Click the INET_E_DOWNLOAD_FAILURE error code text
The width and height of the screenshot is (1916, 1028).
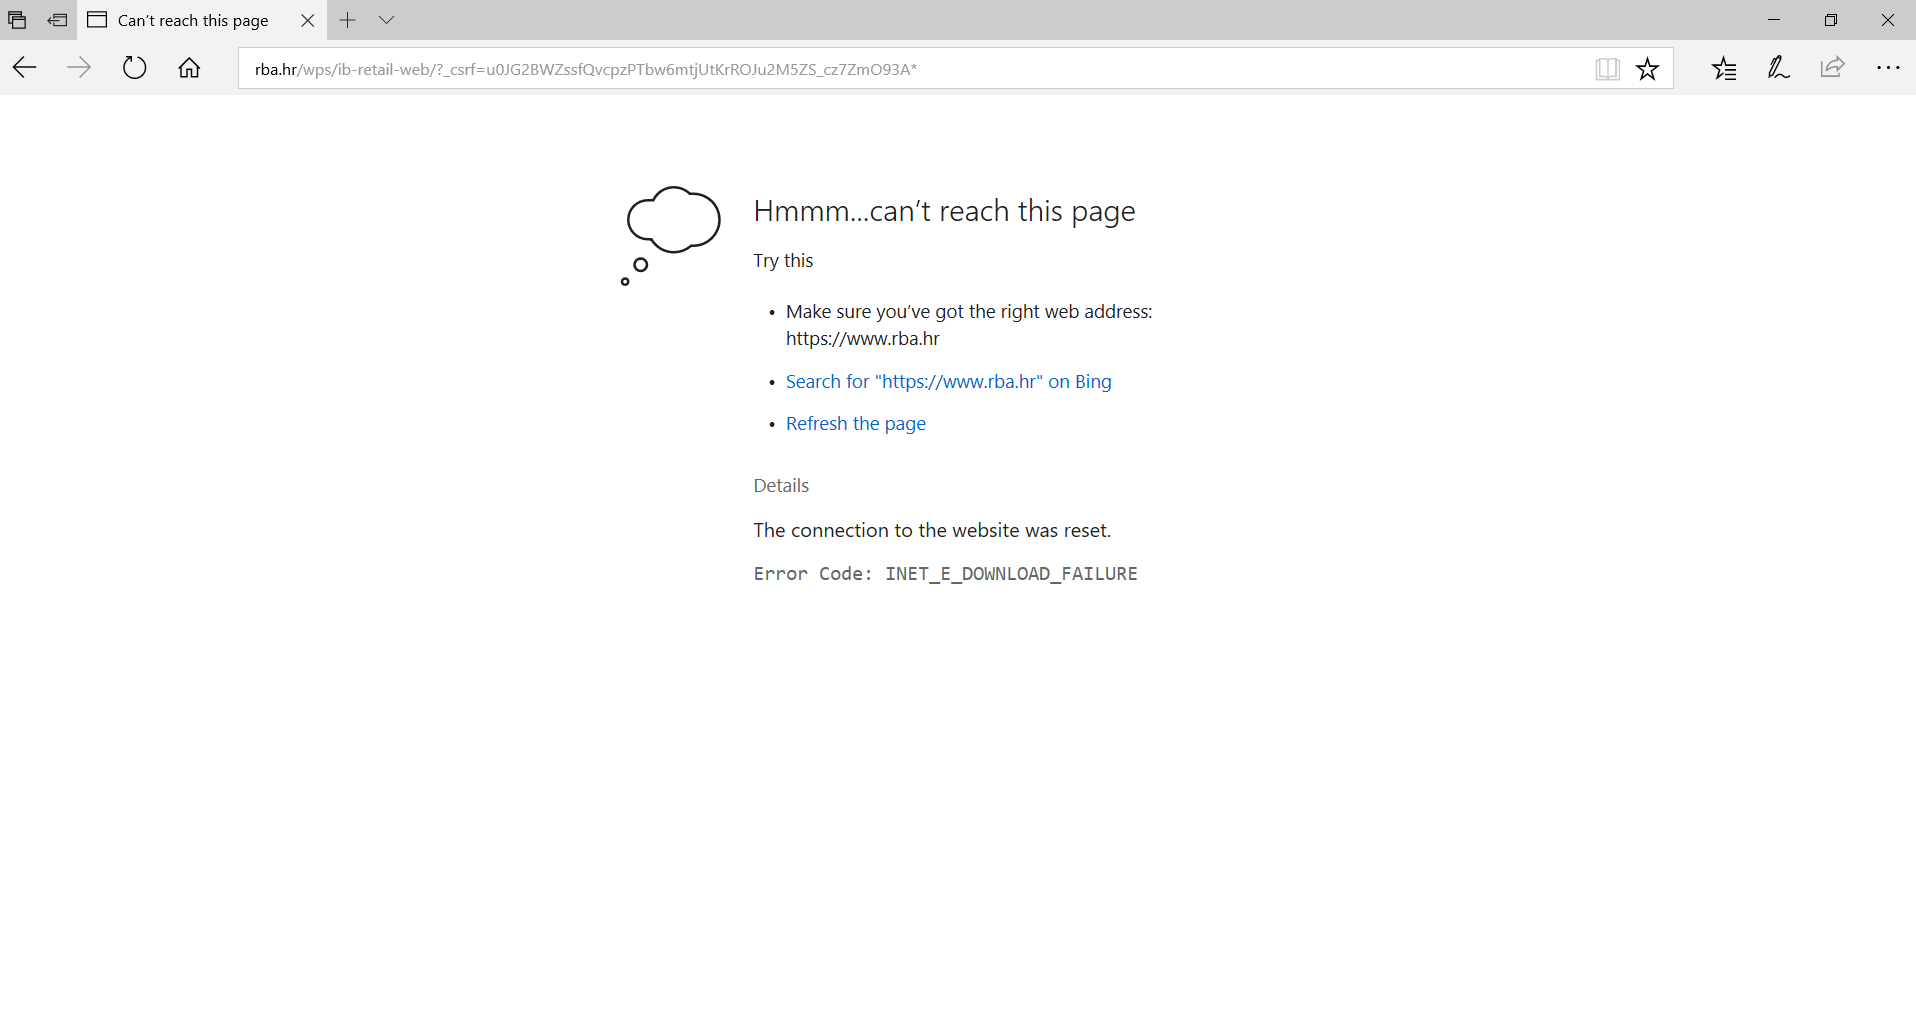pos(1011,573)
